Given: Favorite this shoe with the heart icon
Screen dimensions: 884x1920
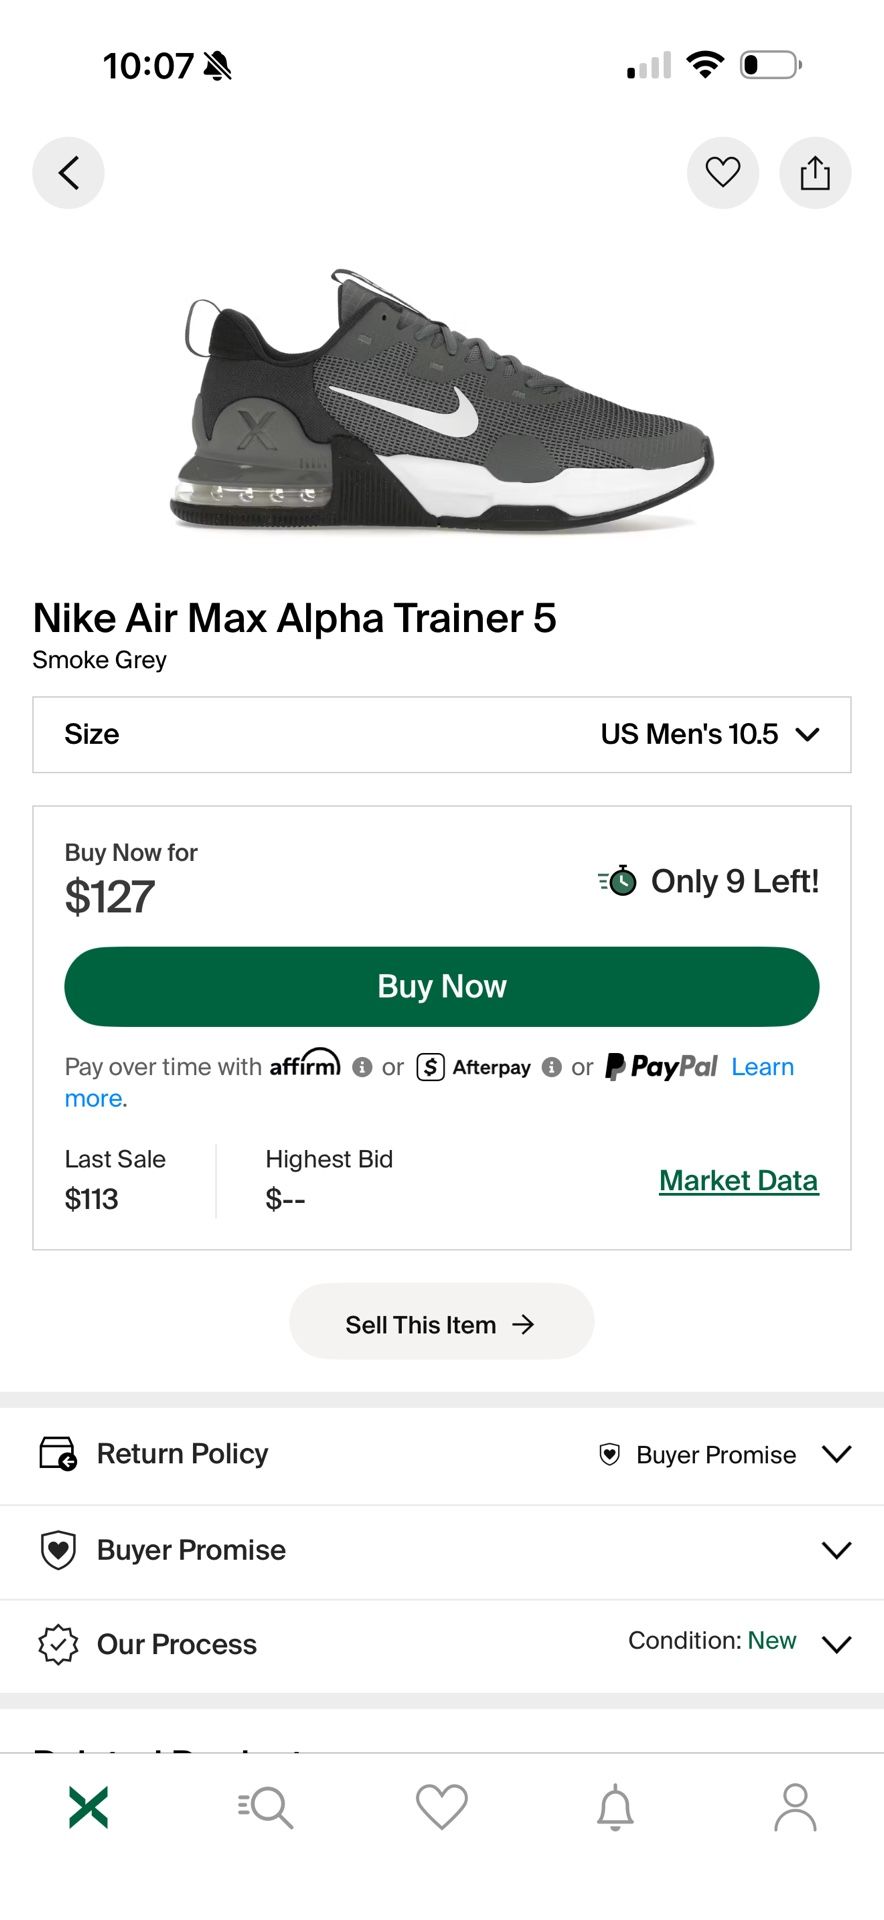Looking at the screenshot, I should click(722, 173).
